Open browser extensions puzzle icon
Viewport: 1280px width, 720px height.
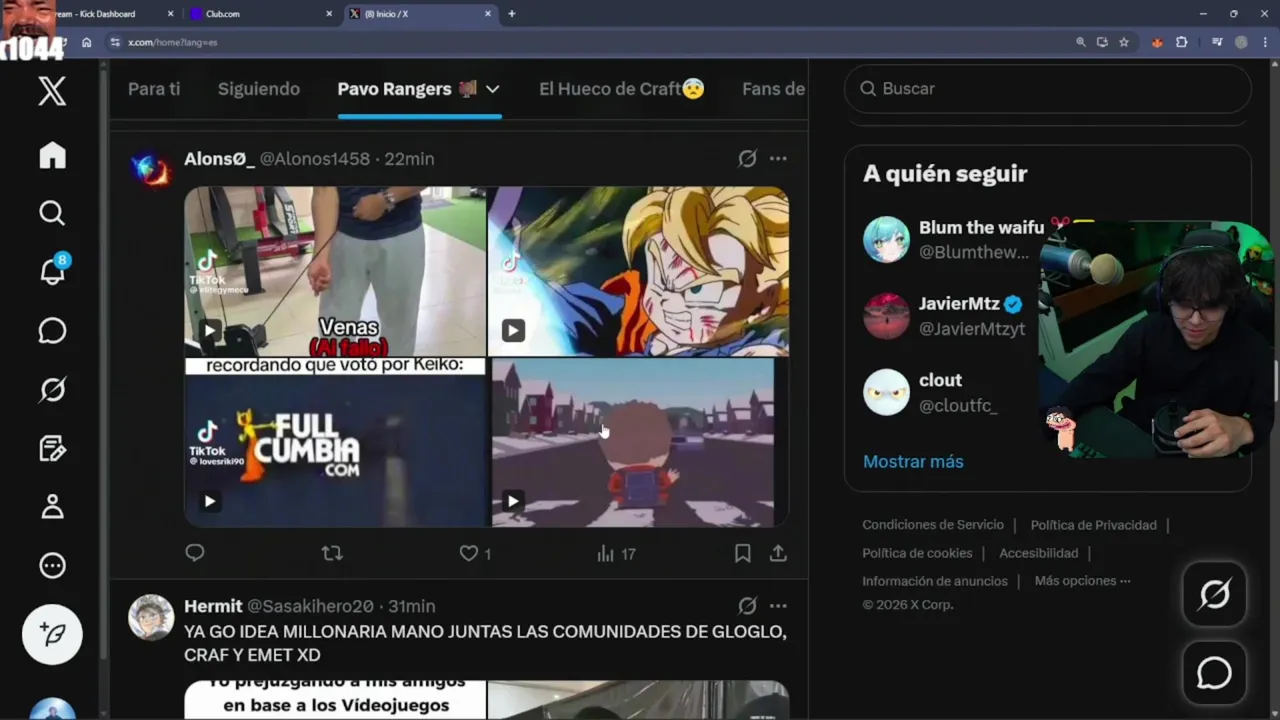tap(1181, 42)
